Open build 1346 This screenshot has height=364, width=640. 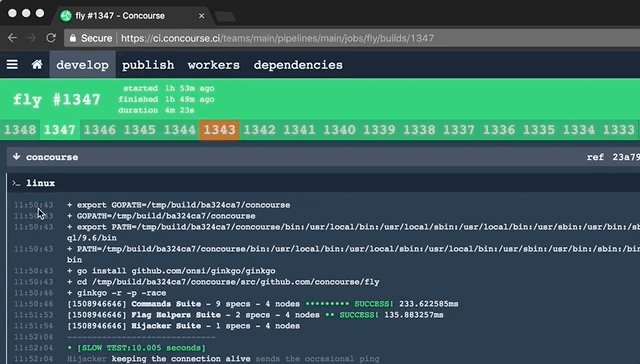coord(100,130)
